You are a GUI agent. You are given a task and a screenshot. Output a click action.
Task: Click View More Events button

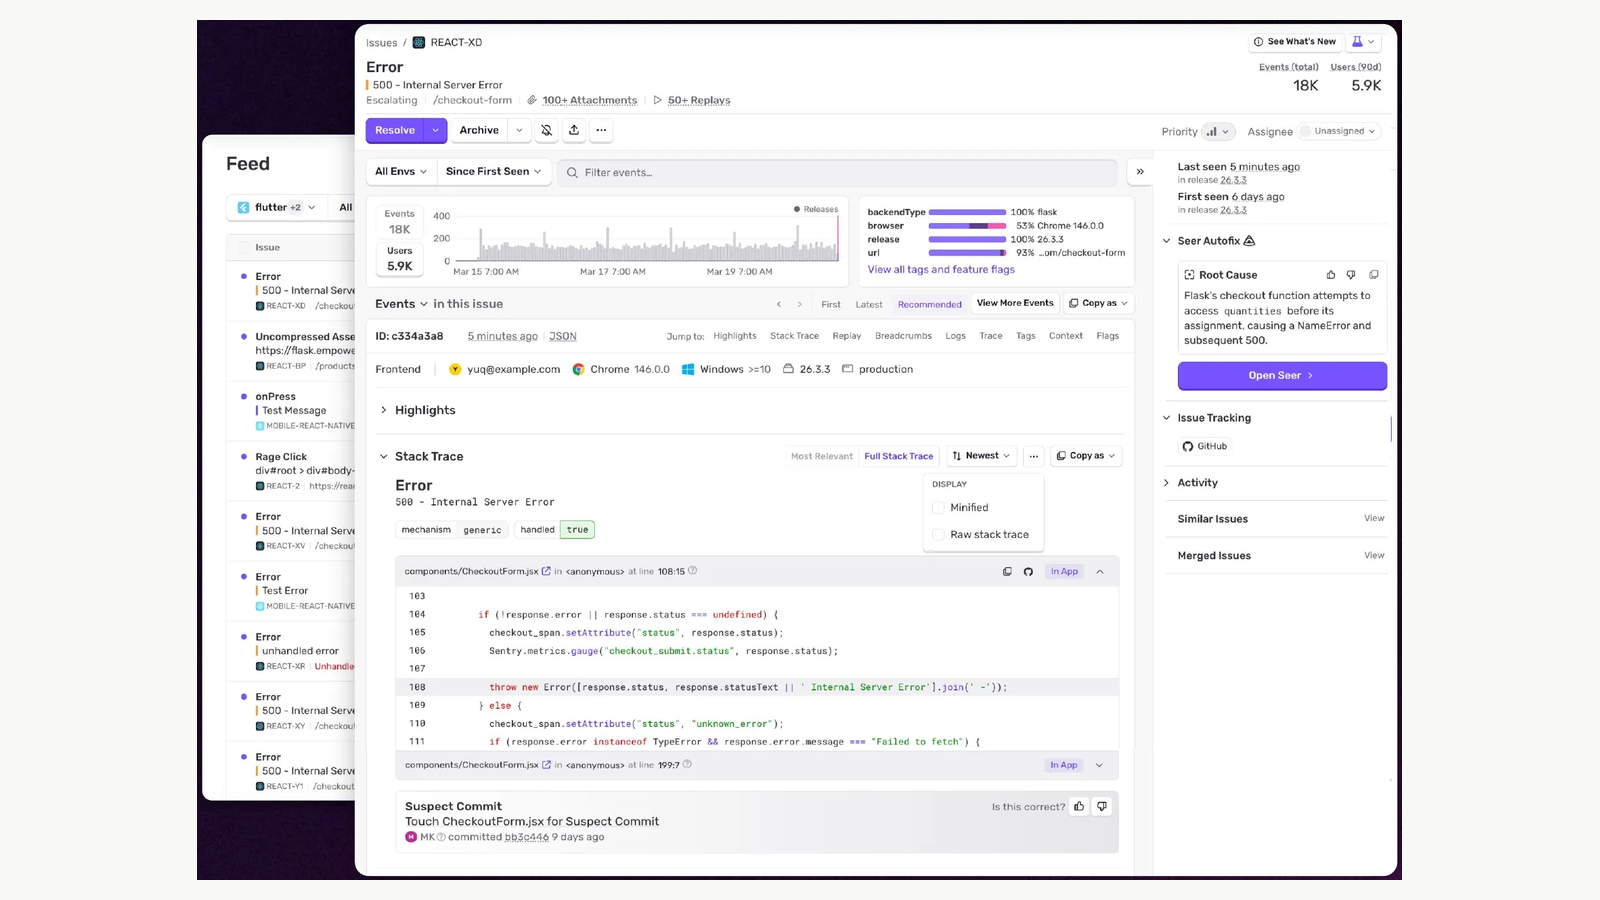point(1015,303)
